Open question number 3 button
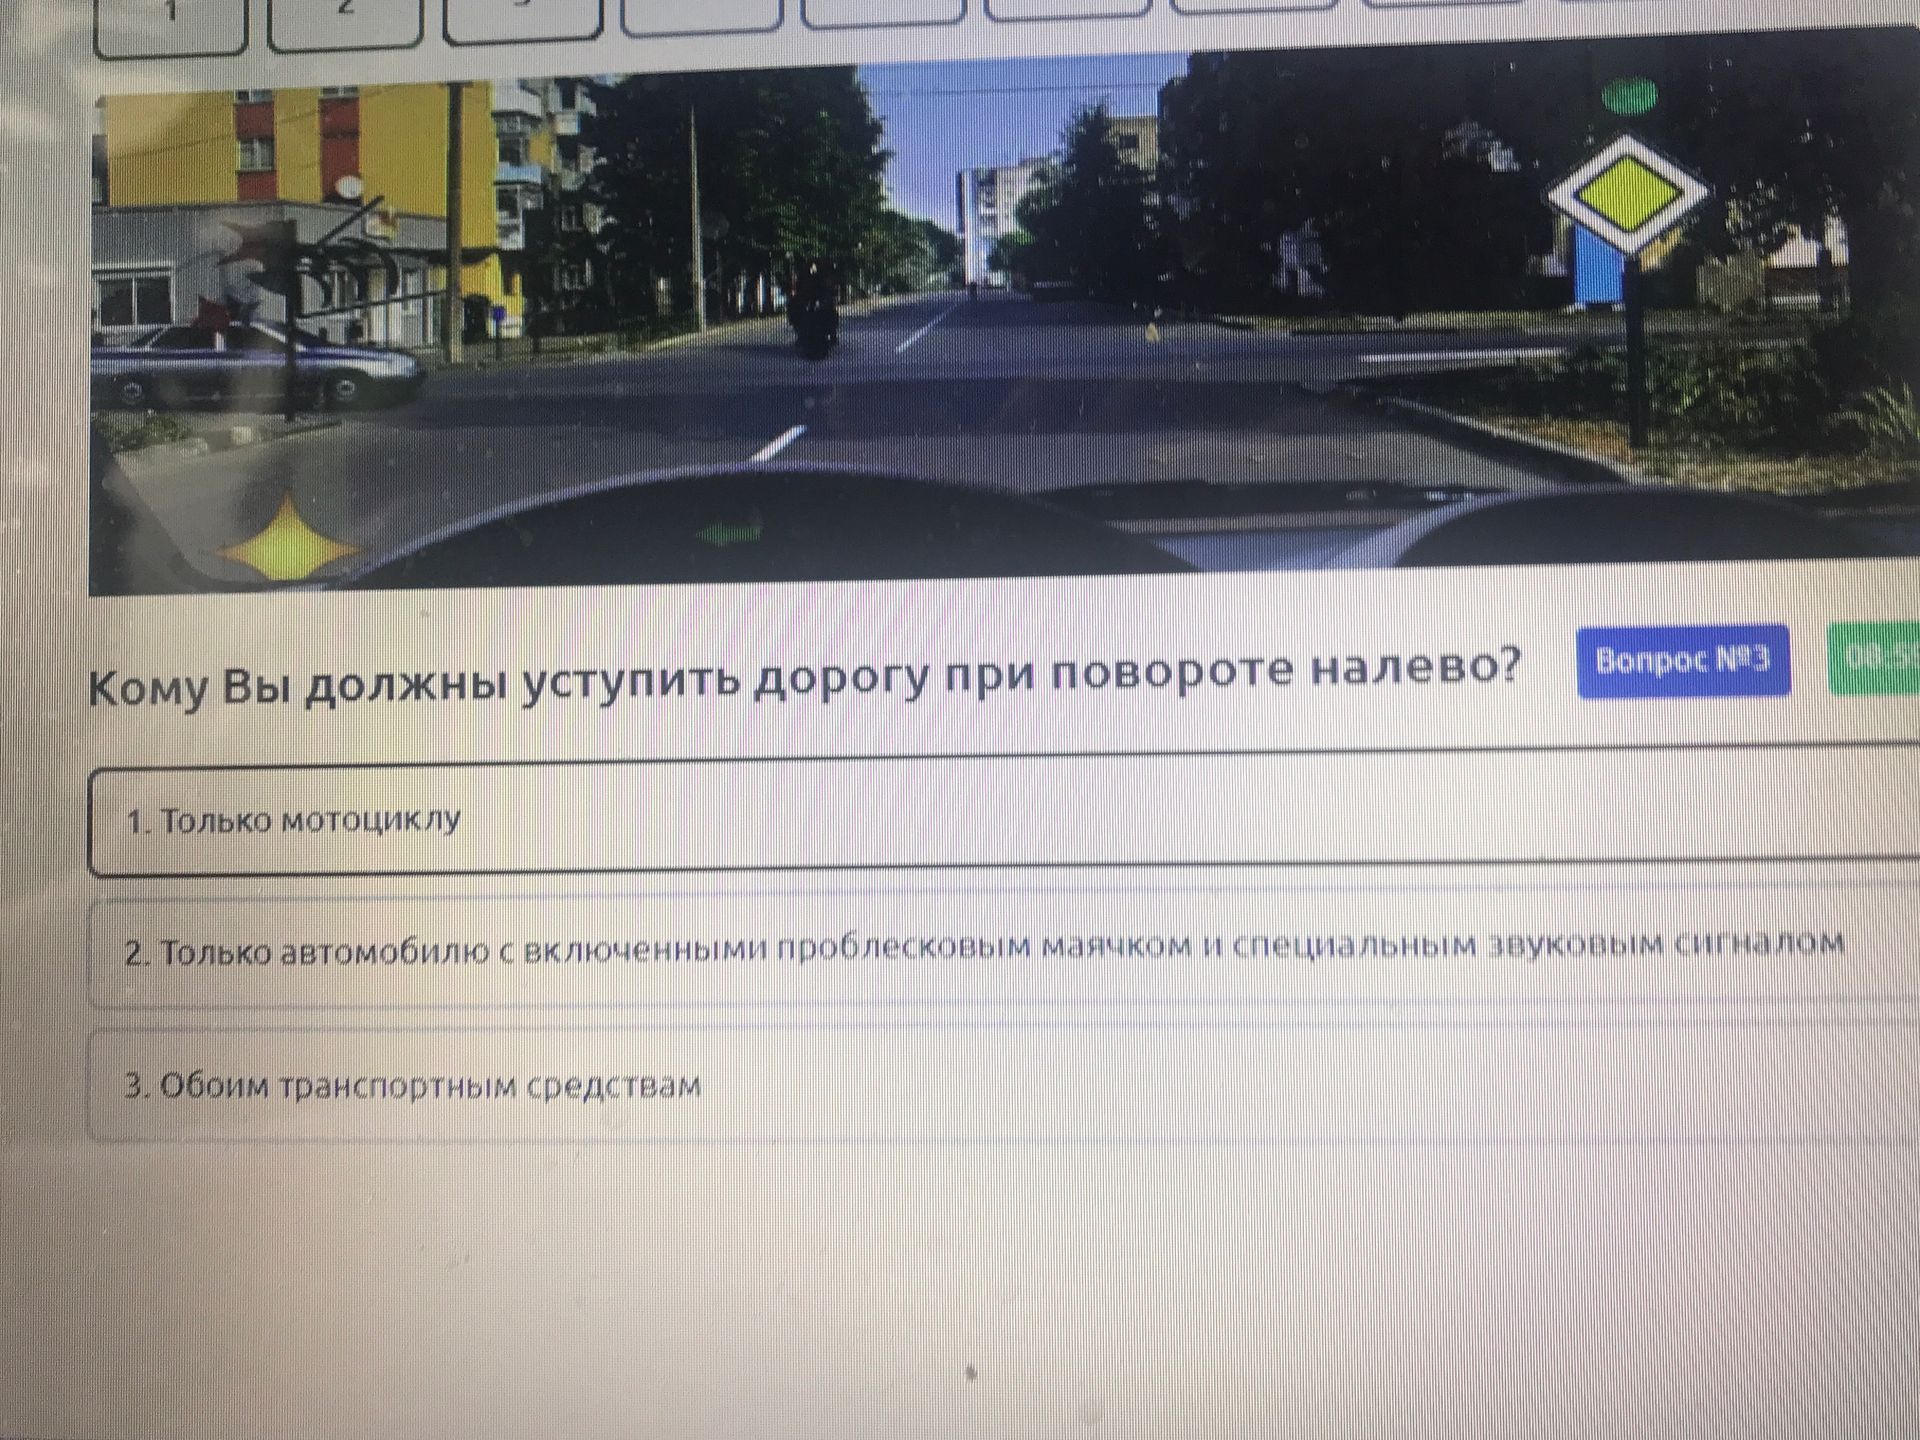 point(522,18)
